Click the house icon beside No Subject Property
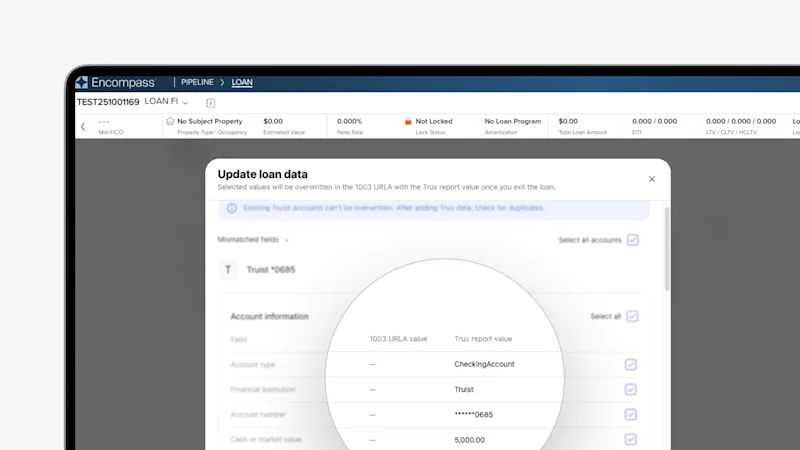800x450 pixels. pyautogui.click(x=170, y=121)
